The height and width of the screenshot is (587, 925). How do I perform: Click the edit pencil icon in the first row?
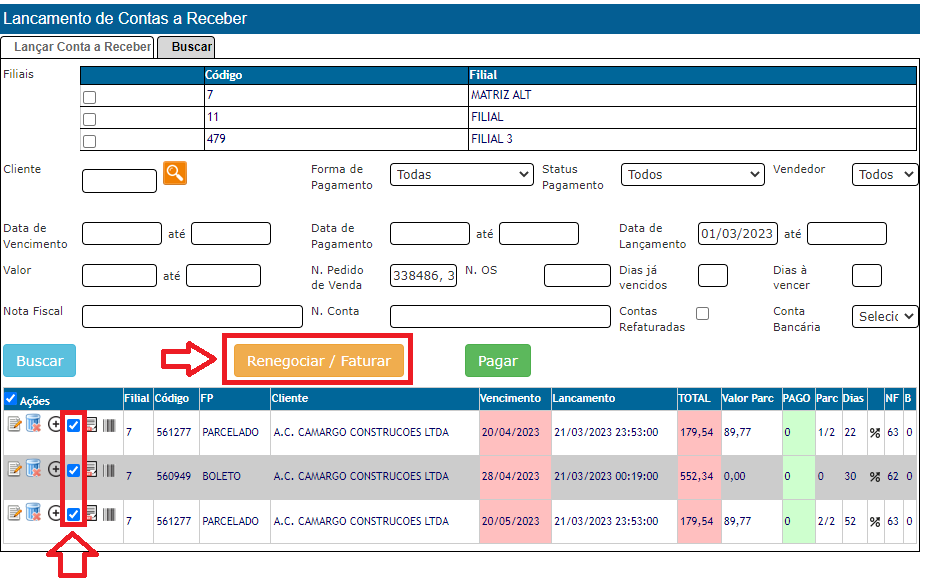14,424
